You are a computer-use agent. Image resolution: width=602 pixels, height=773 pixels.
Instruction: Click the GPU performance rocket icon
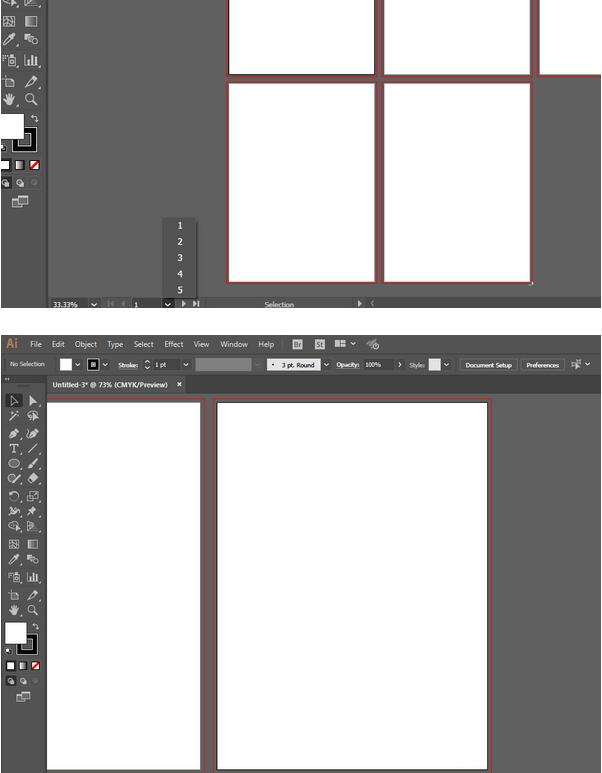373,345
